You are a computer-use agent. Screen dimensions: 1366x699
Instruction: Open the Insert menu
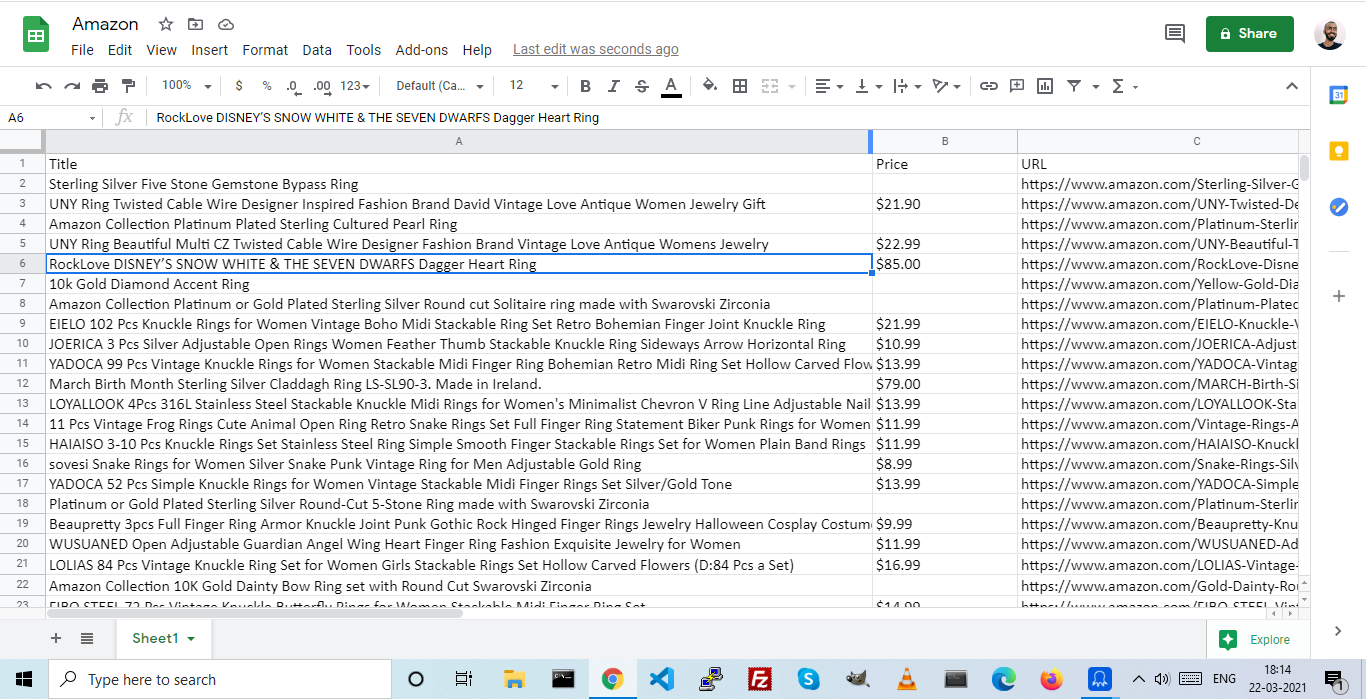click(x=210, y=50)
